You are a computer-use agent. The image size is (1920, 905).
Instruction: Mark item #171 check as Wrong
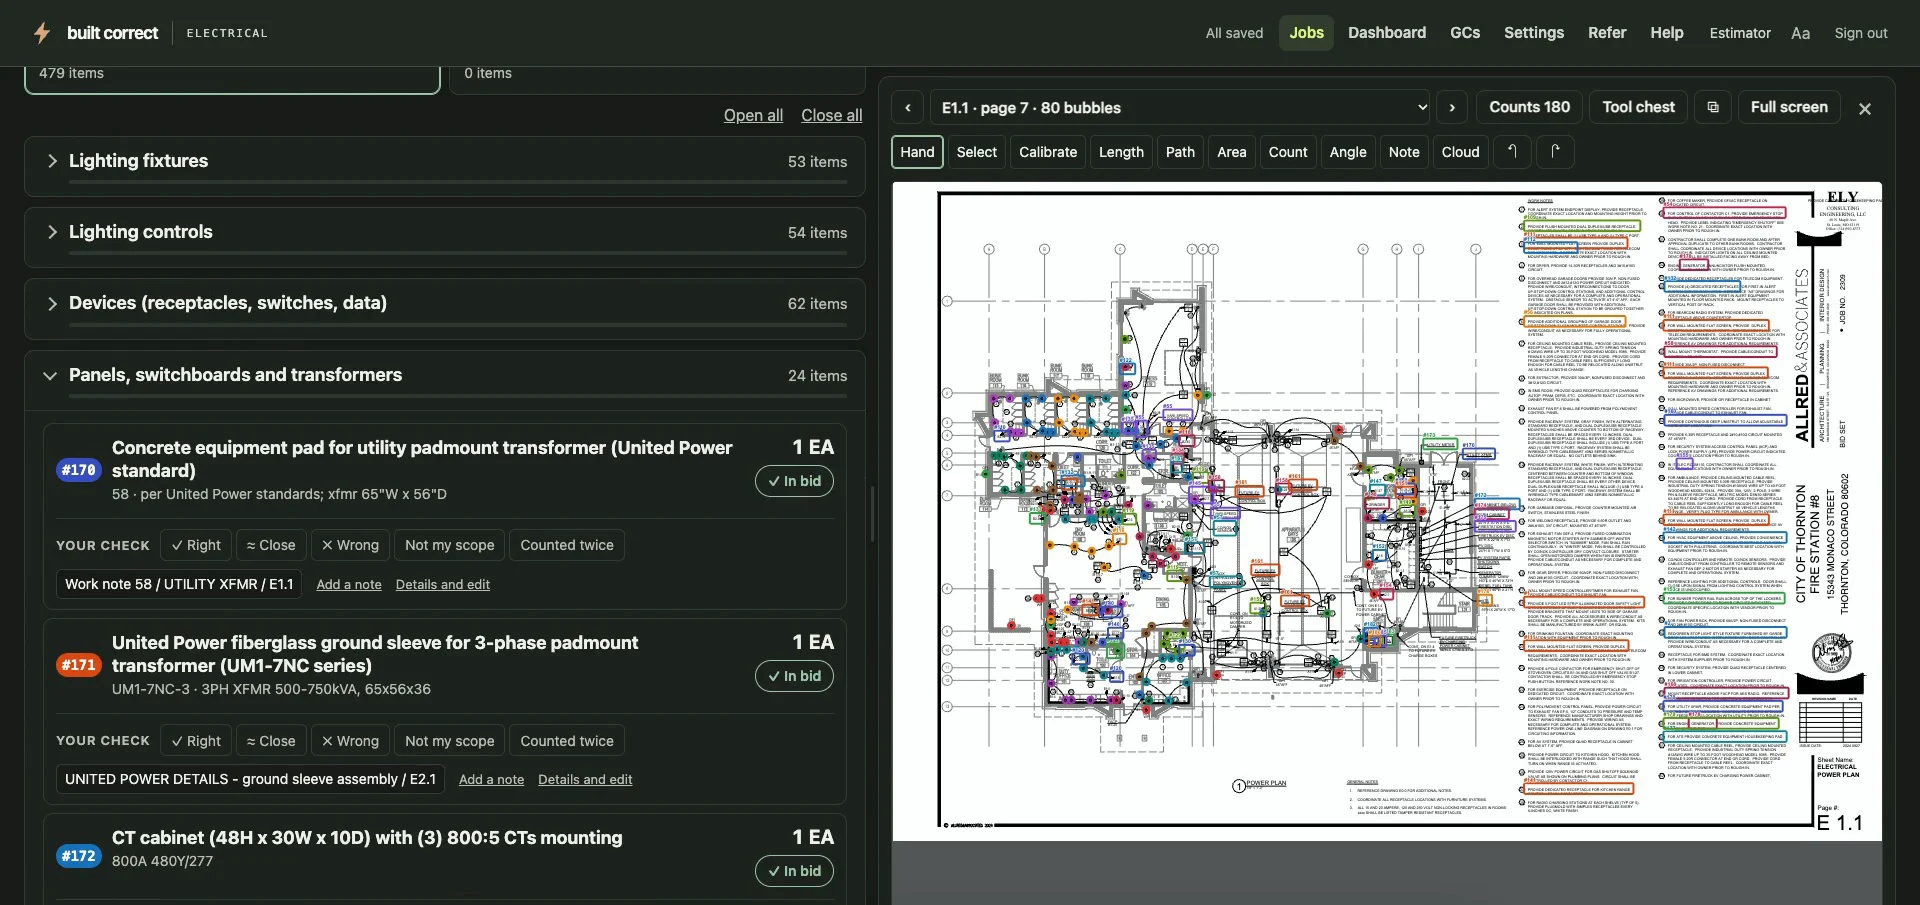click(350, 741)
